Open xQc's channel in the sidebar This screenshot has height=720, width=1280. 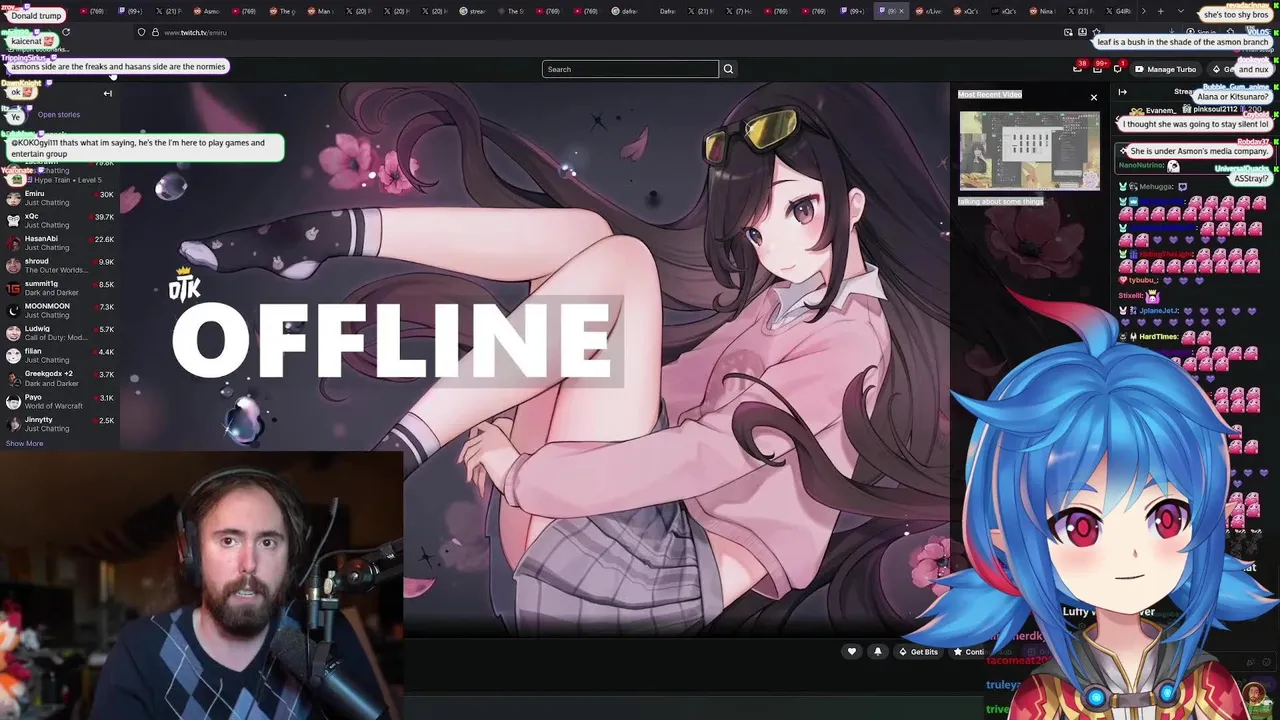click(60, 220)
